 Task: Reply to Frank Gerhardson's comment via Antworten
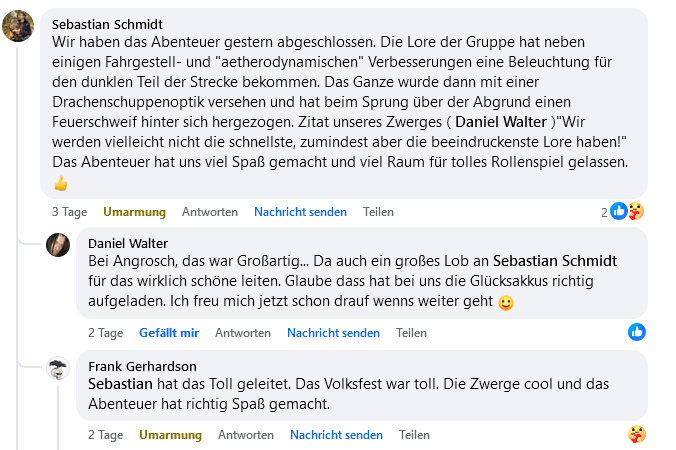(x=246, y=435)
